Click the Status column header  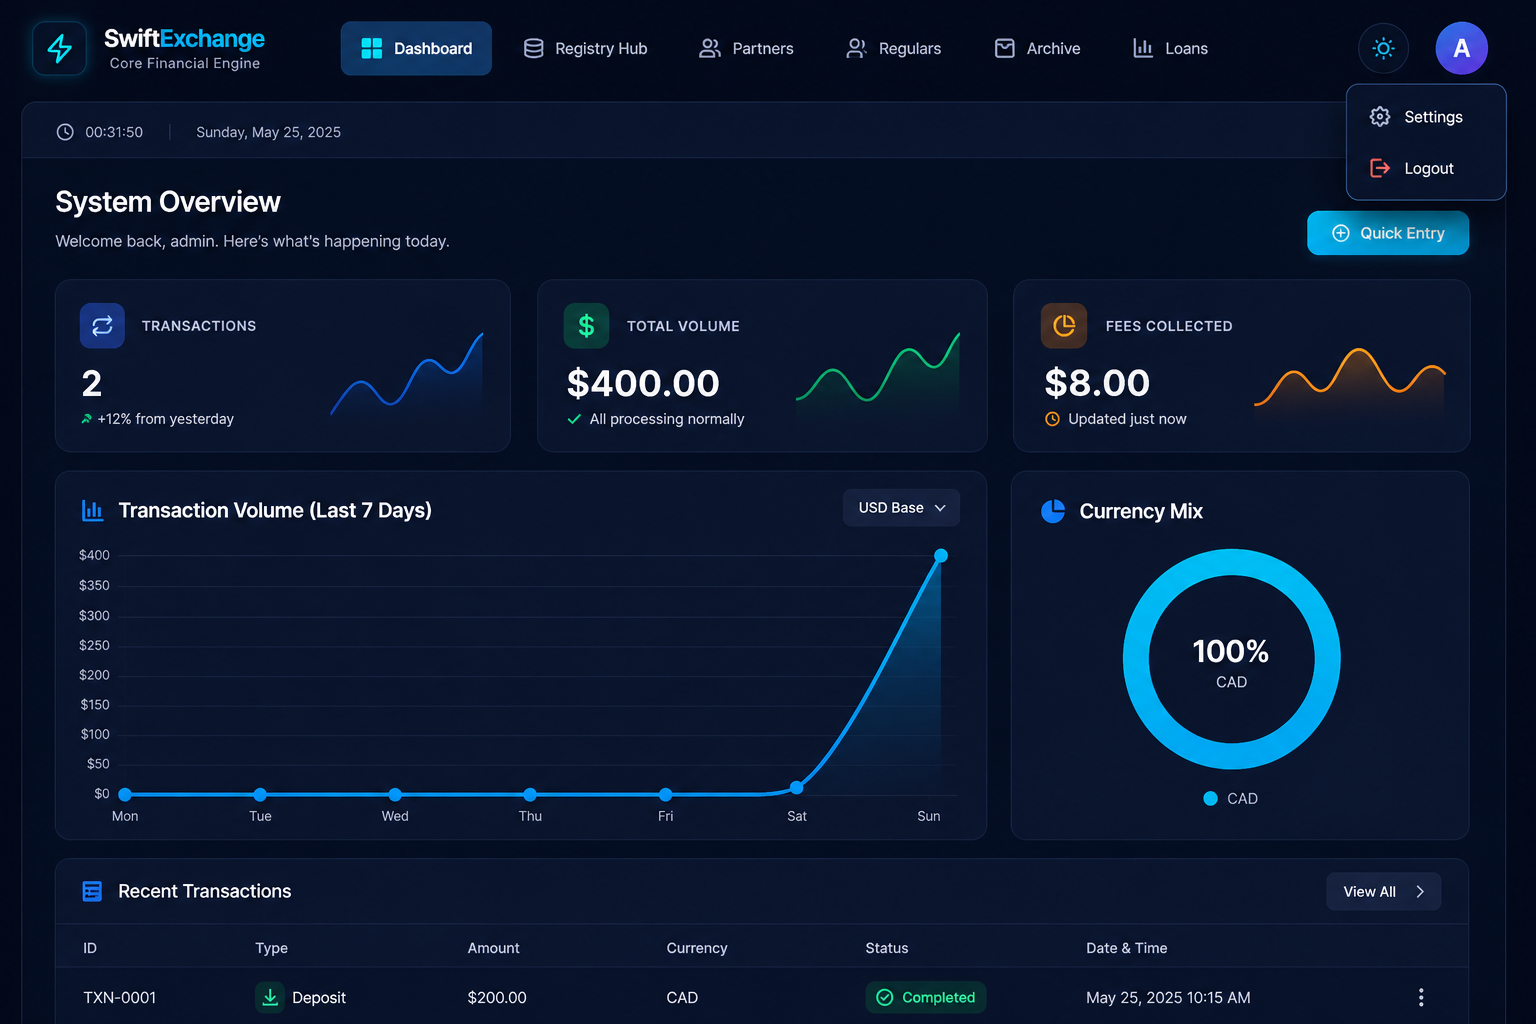pyautogui.click(x=887, y=948)
